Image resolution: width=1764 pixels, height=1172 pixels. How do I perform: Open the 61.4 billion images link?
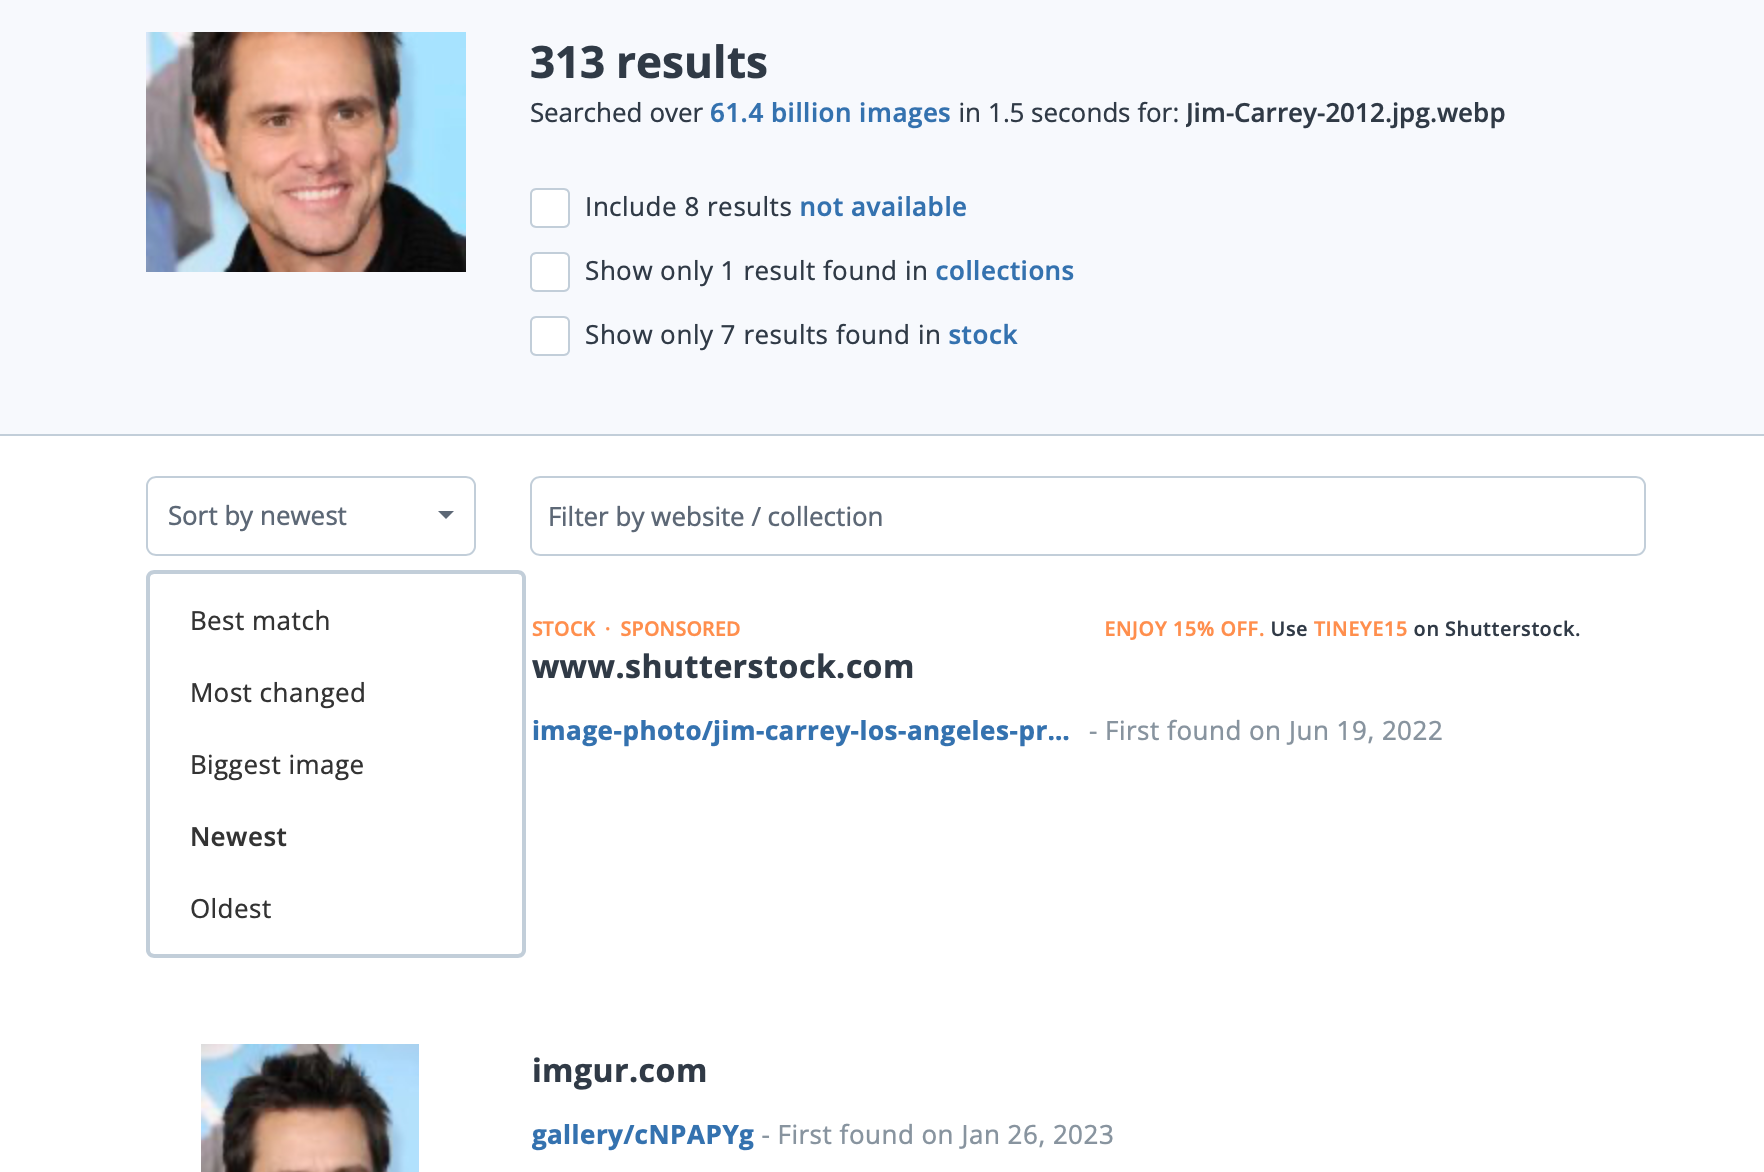tap(830, 113)
